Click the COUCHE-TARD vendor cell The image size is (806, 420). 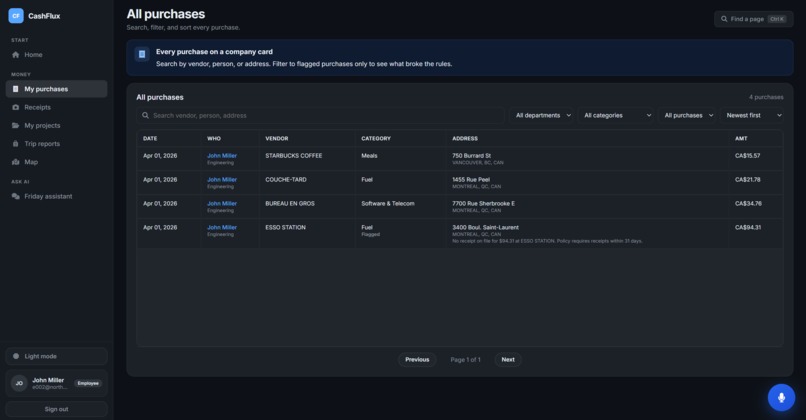coord(286,179)
